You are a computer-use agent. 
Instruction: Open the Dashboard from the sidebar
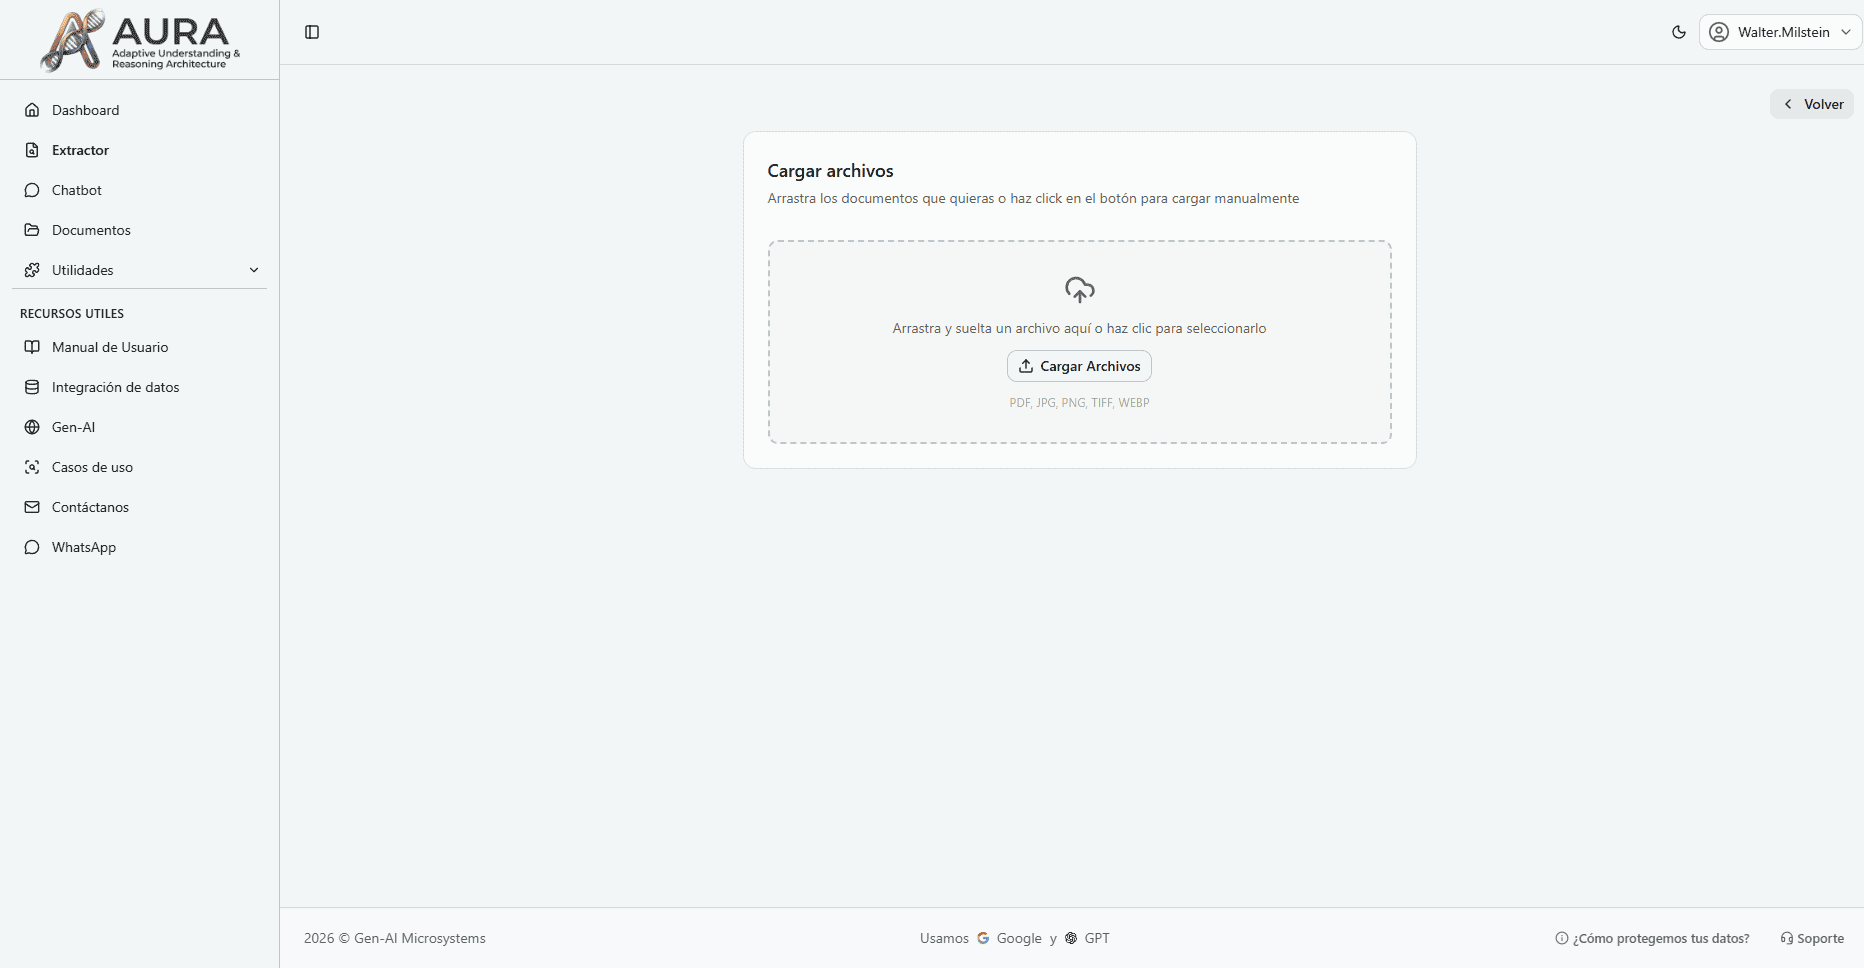tap(85, 110)
